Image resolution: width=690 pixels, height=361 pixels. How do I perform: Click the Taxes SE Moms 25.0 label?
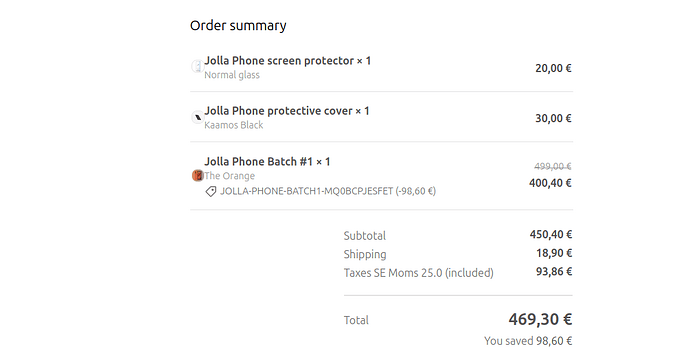click(418, 273)
